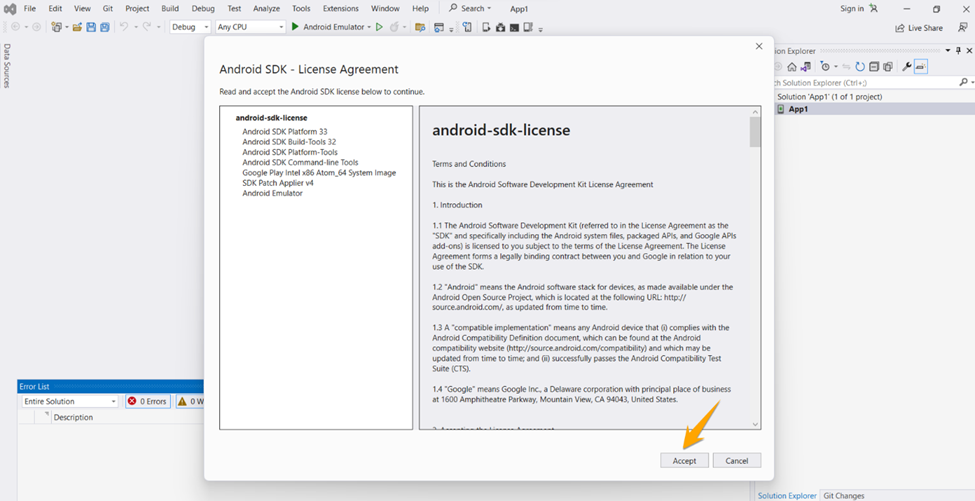Toggle Preview Selected Items icon
This screenshot has width=975, height=501.
tap(921, 67)
